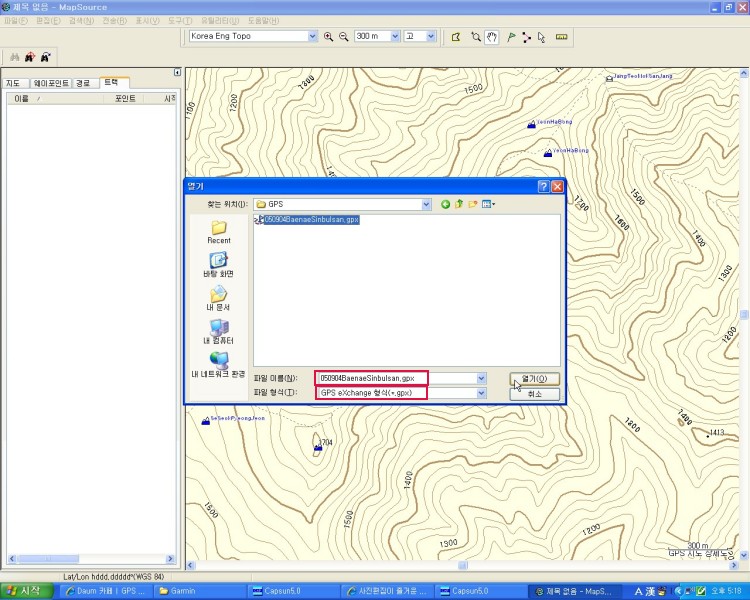This screenshot has height=600, width=750.
Task: Expand the 파일 이름 dropdown arrow
Action: coord(481,378)
